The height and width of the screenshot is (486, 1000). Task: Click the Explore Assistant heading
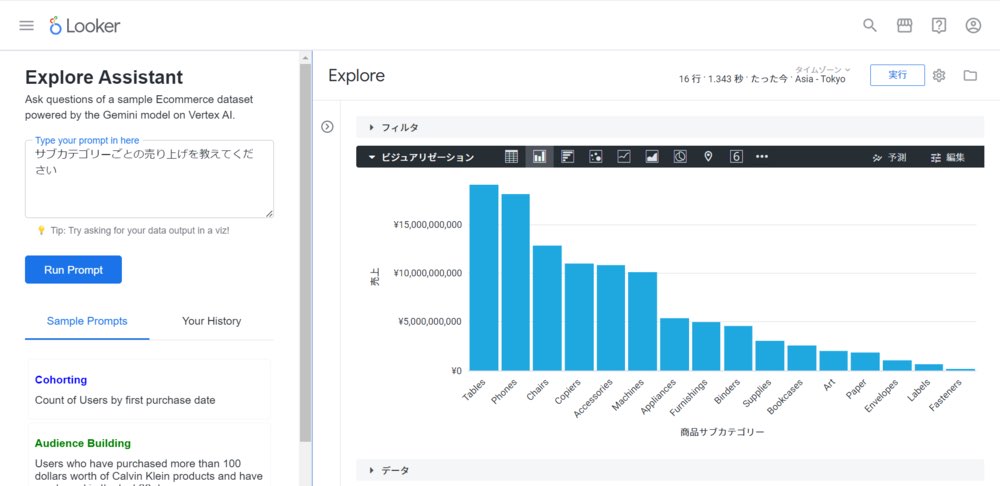pyautogui.click(x=104, y=77)
